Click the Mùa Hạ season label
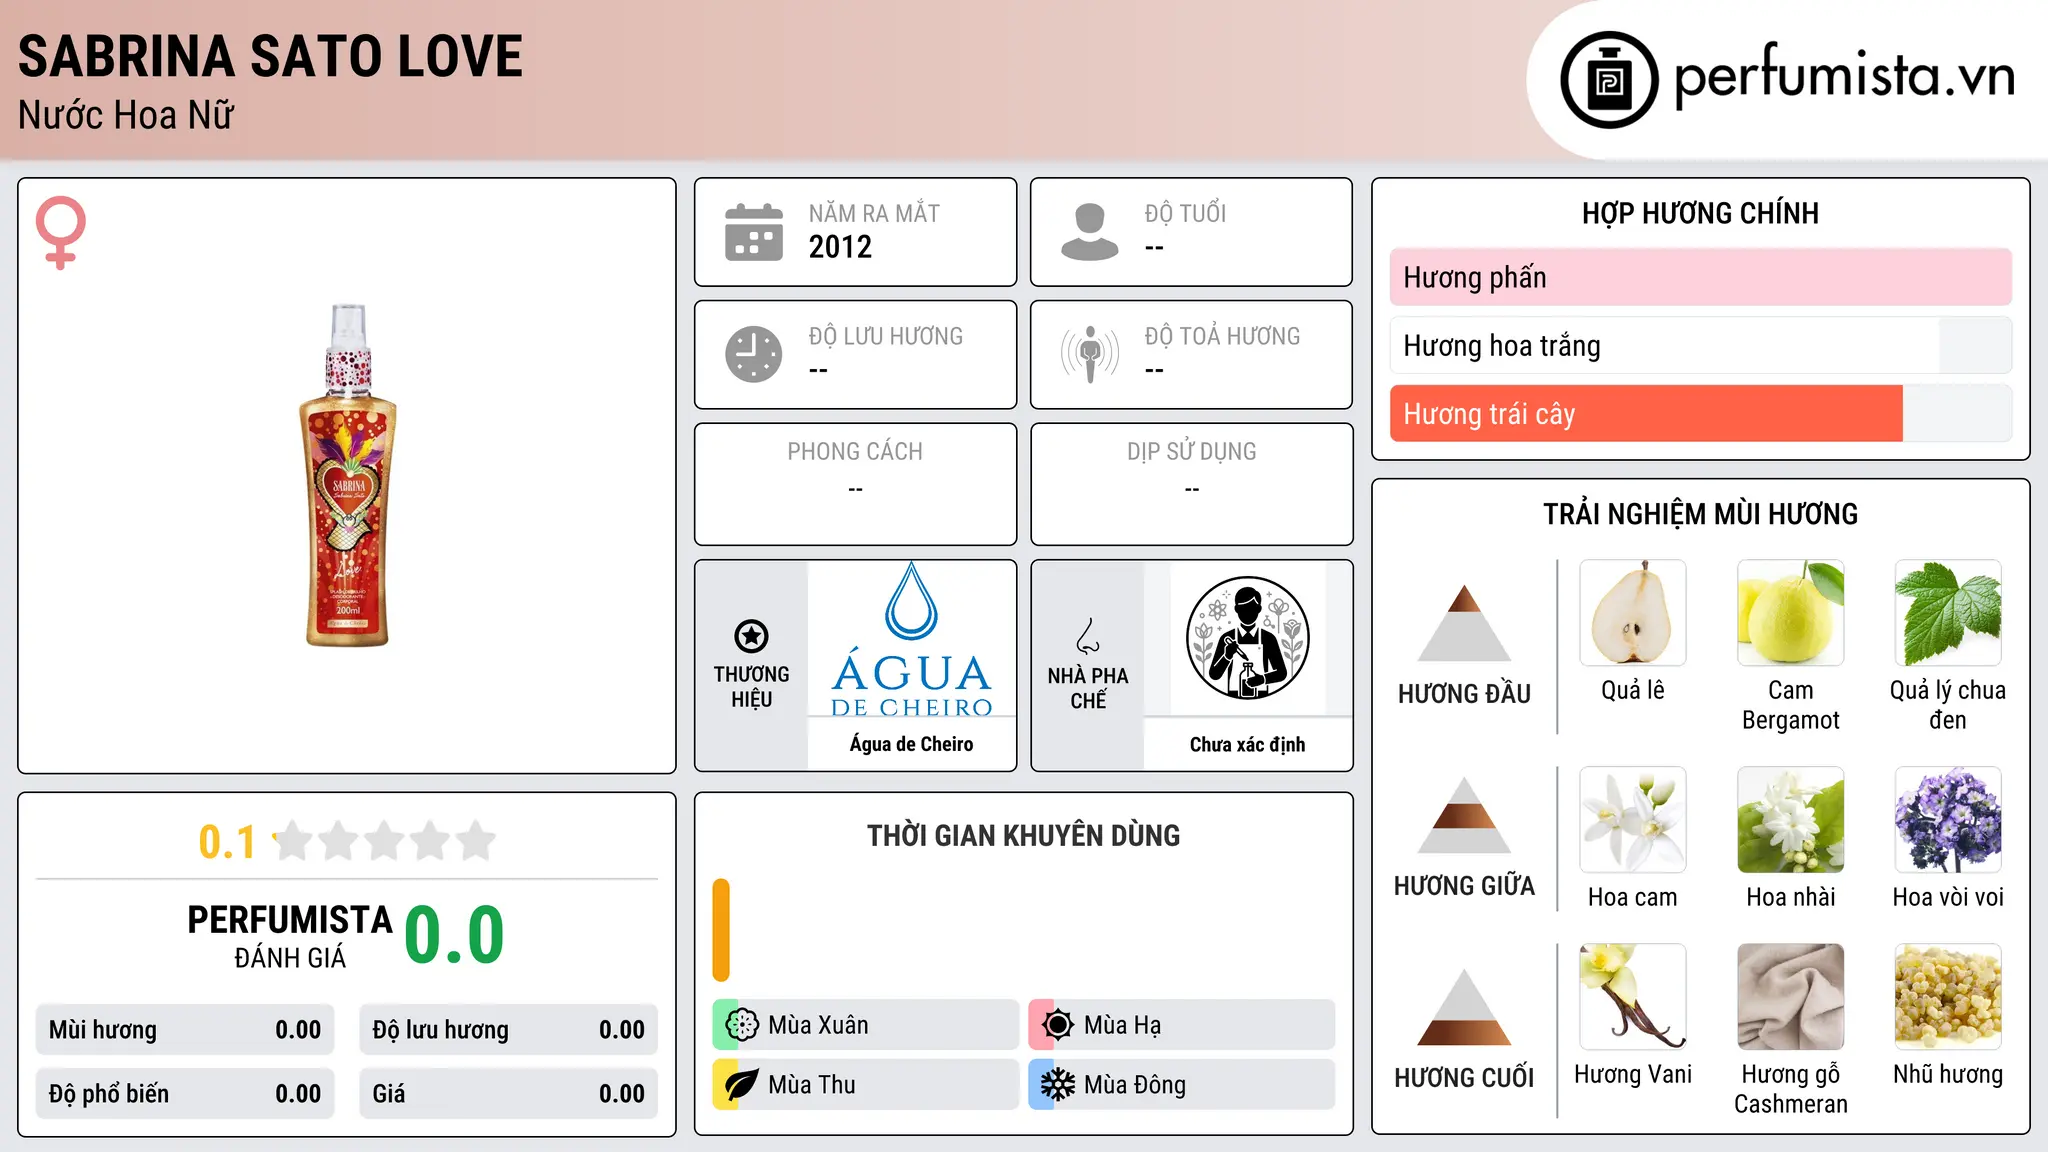 1123,1025
